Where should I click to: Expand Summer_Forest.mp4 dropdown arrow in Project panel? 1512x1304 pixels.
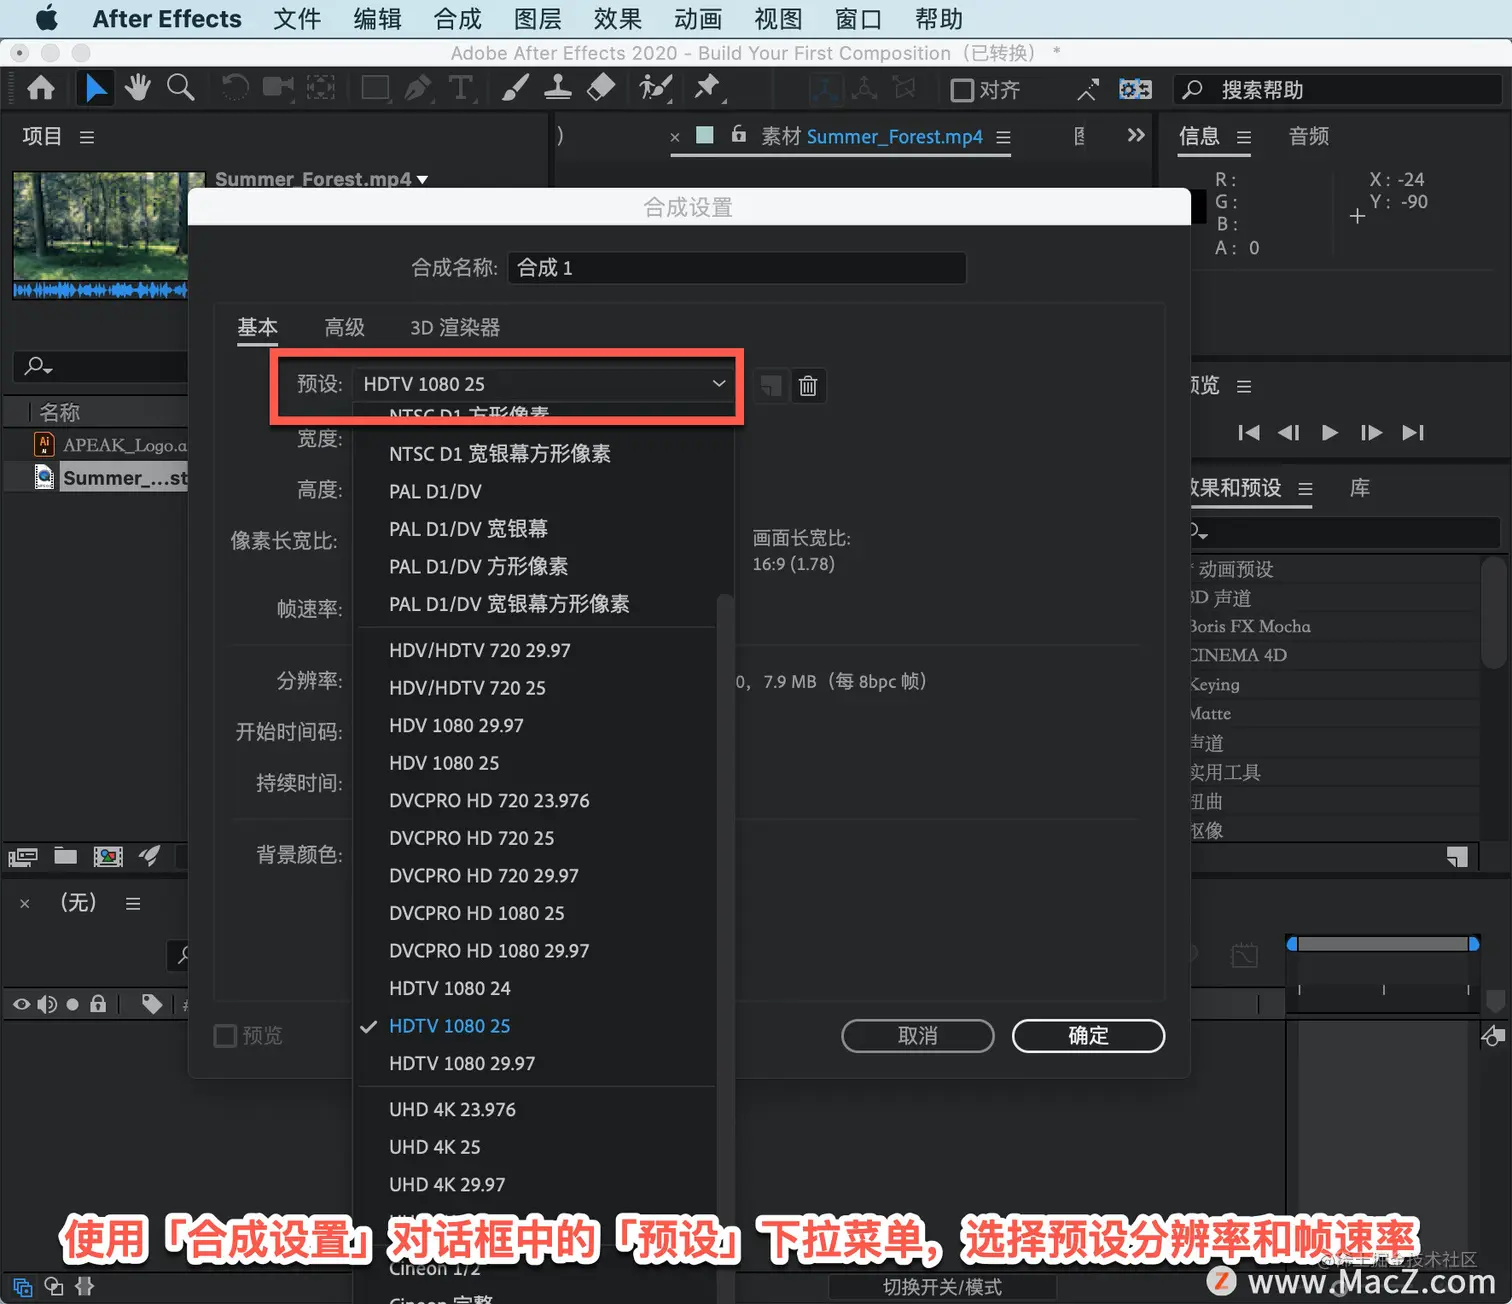coord(423,180)
